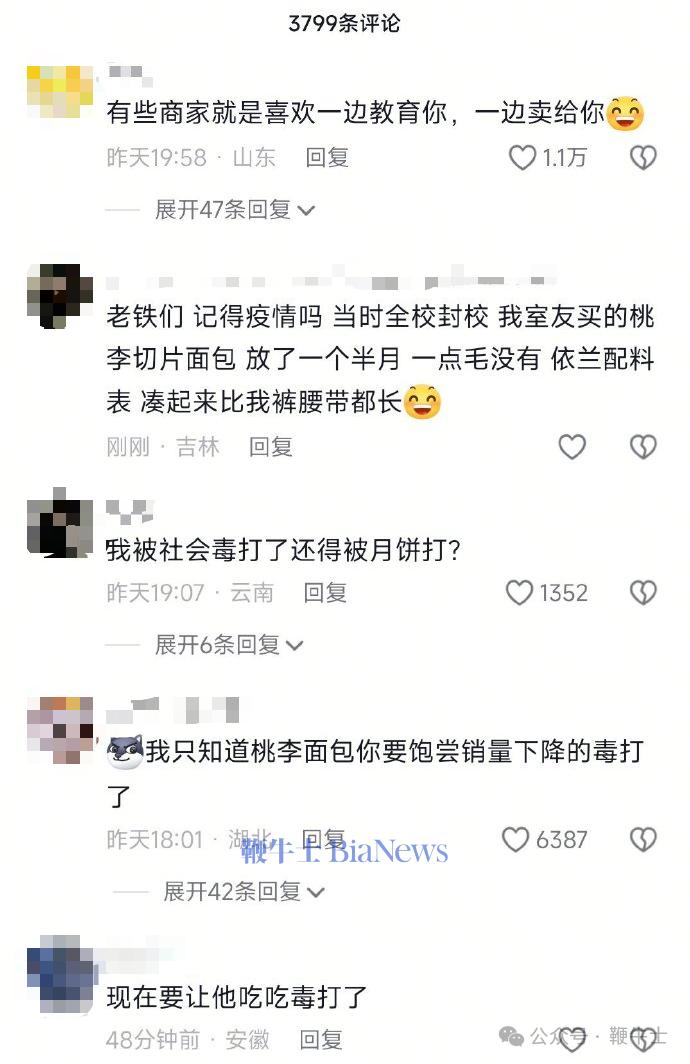Dislike the Shandong comment via broken heart
The height and width of the screenshot is (1064, 690).
click(x=643, y=158)
